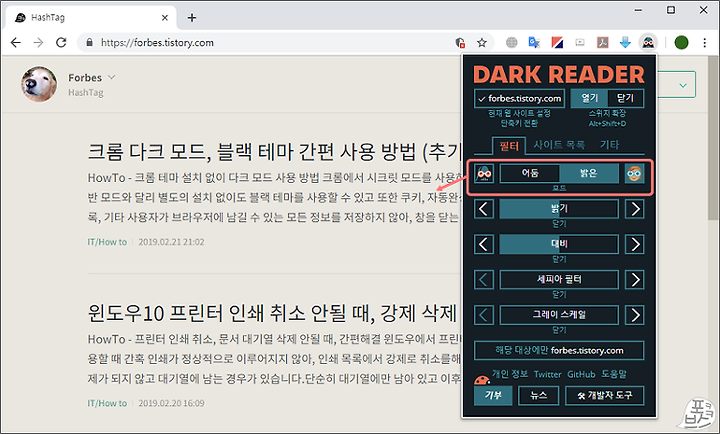Image resolution: width=720 pixels, height=434 pixels.
Task: Open the 윈도우10 프린터 인쇄 취소 article title
Action: coord(272,313)
